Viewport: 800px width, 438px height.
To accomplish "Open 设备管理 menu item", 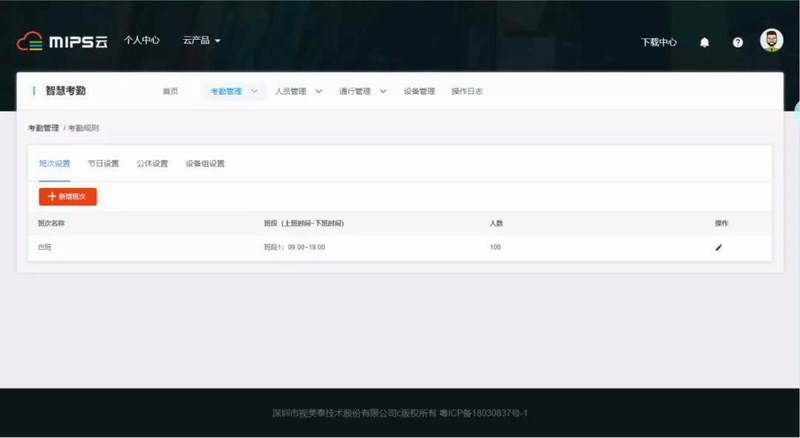I will (x=419, y=91).
